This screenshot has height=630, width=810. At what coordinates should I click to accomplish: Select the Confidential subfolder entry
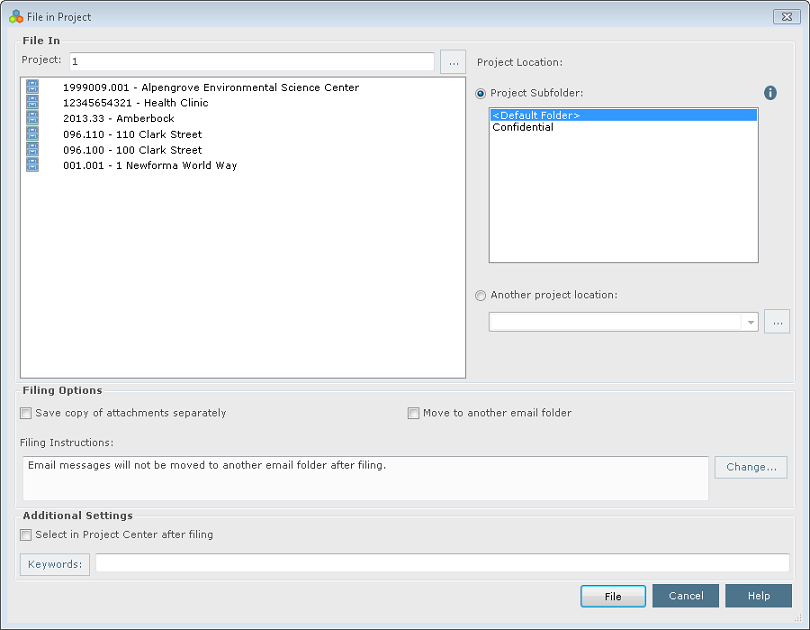point(523,127)
